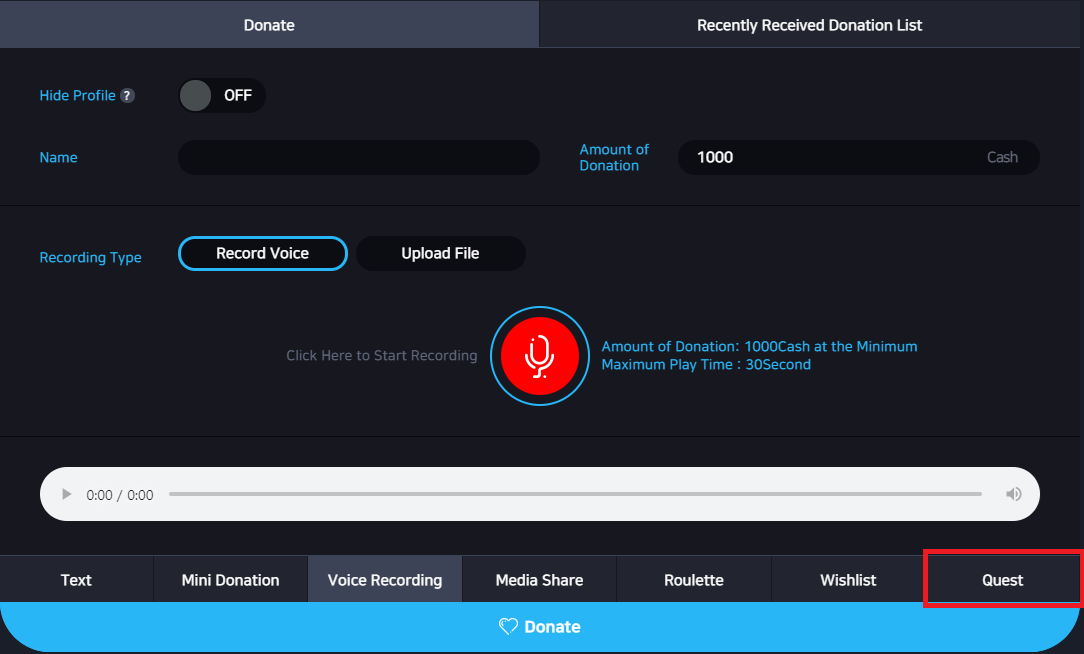Click the red microphone record button
Image resolution: width=1084 pixels, height=654 pixels.
point(539,356)
